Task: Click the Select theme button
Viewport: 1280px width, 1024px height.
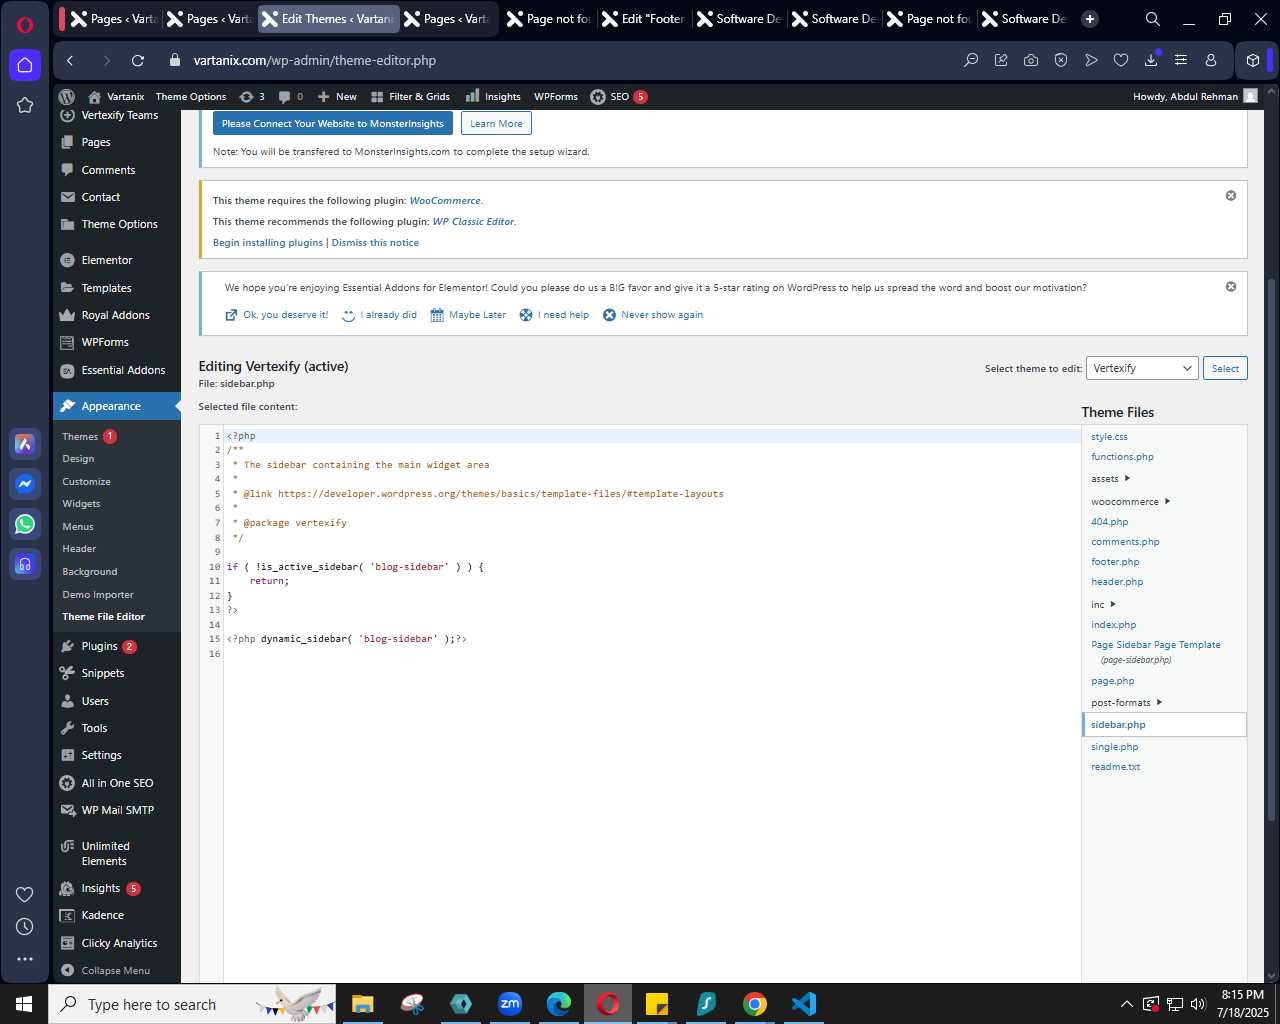Action: point(1225,368)
